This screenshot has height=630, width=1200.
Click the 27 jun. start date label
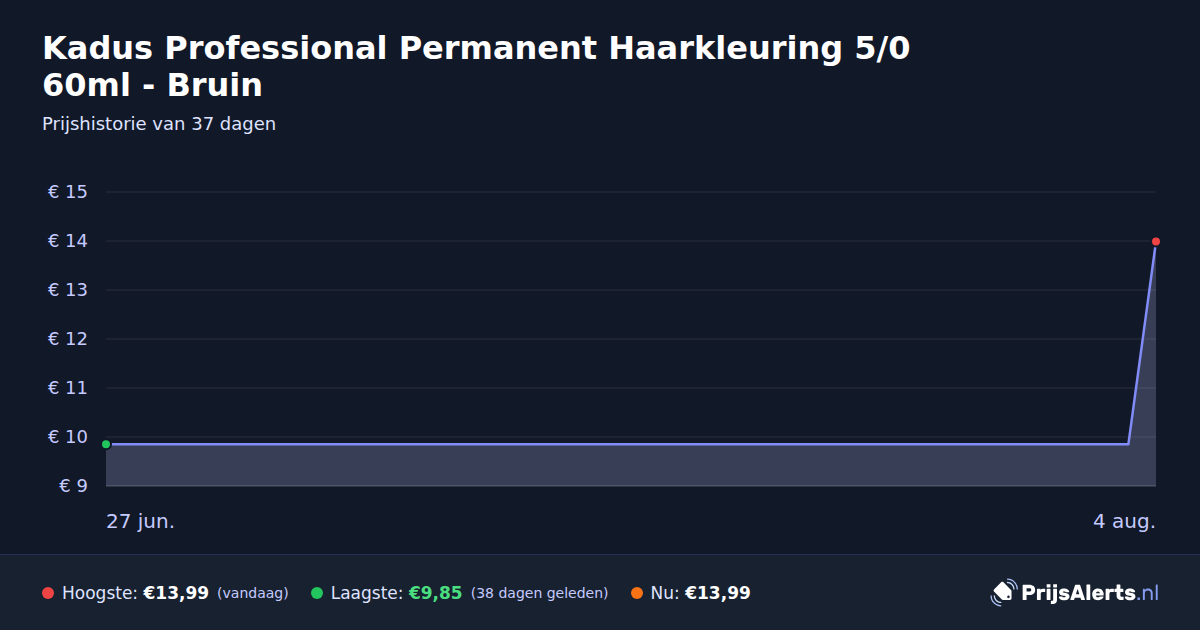click(x=141, y=522)
